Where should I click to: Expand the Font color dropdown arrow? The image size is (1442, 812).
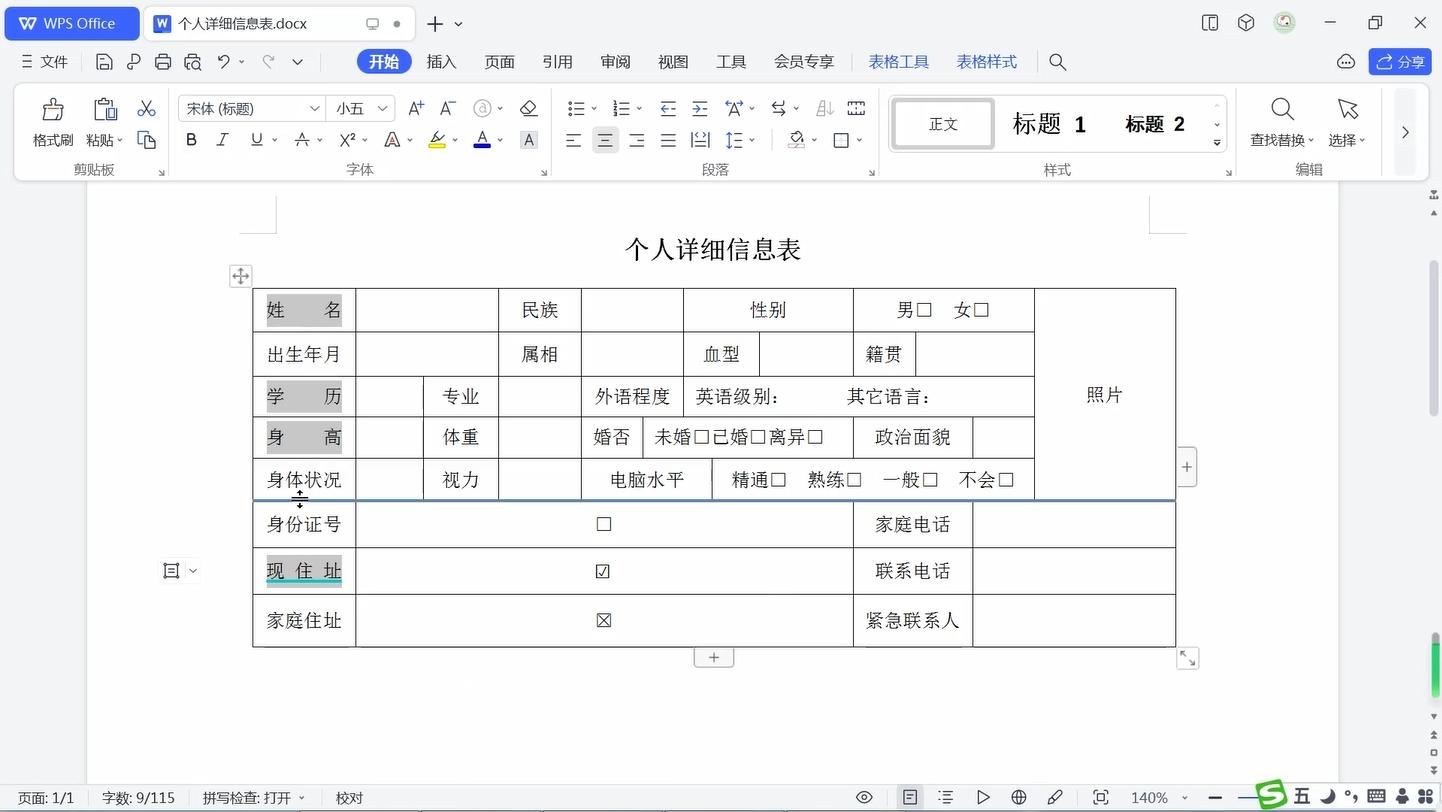pyautogui.click(x=501, y=141)
